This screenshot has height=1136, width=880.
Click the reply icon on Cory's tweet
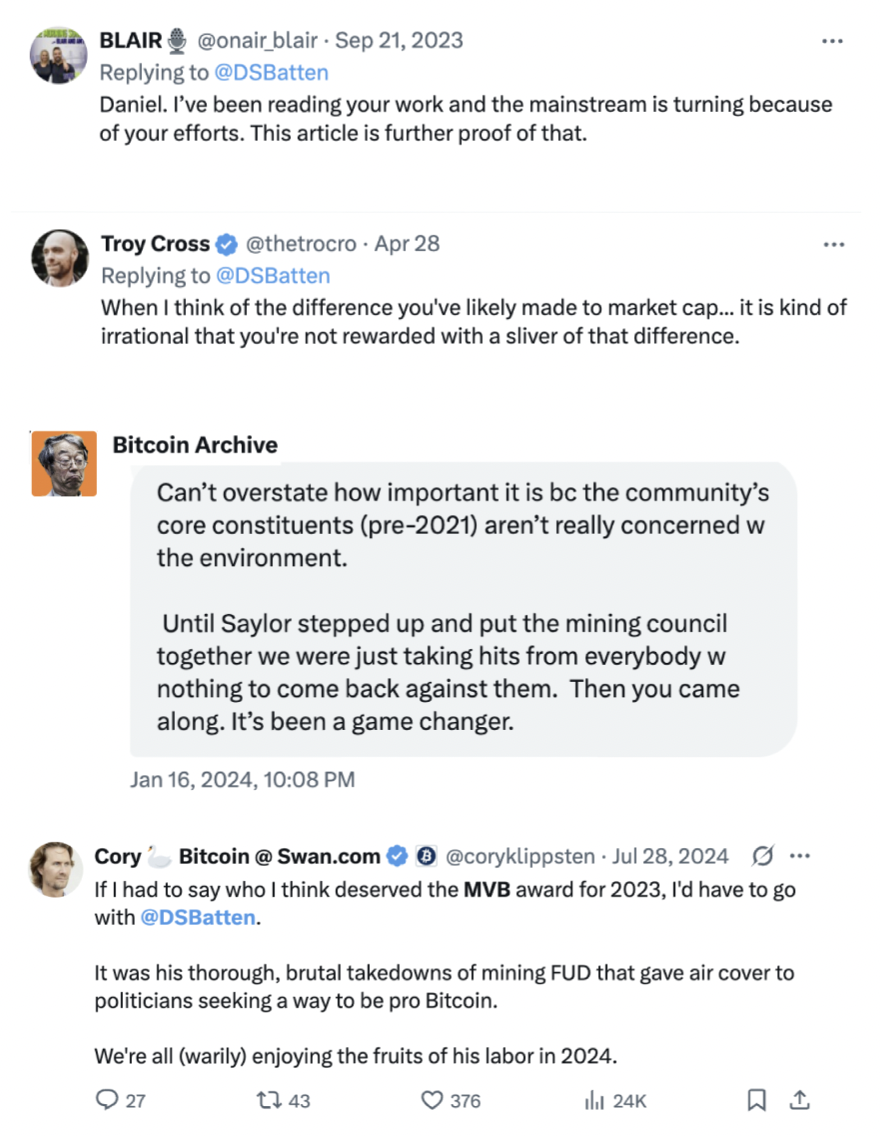click(x=108, y=1100)
